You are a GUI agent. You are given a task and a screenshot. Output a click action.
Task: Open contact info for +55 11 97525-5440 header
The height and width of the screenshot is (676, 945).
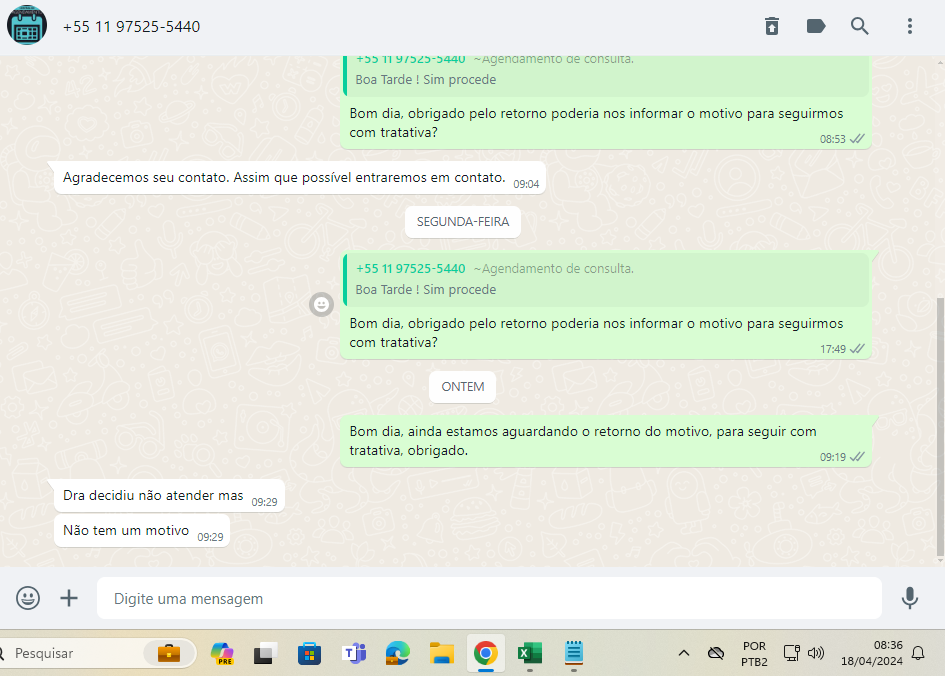point(131,27)
